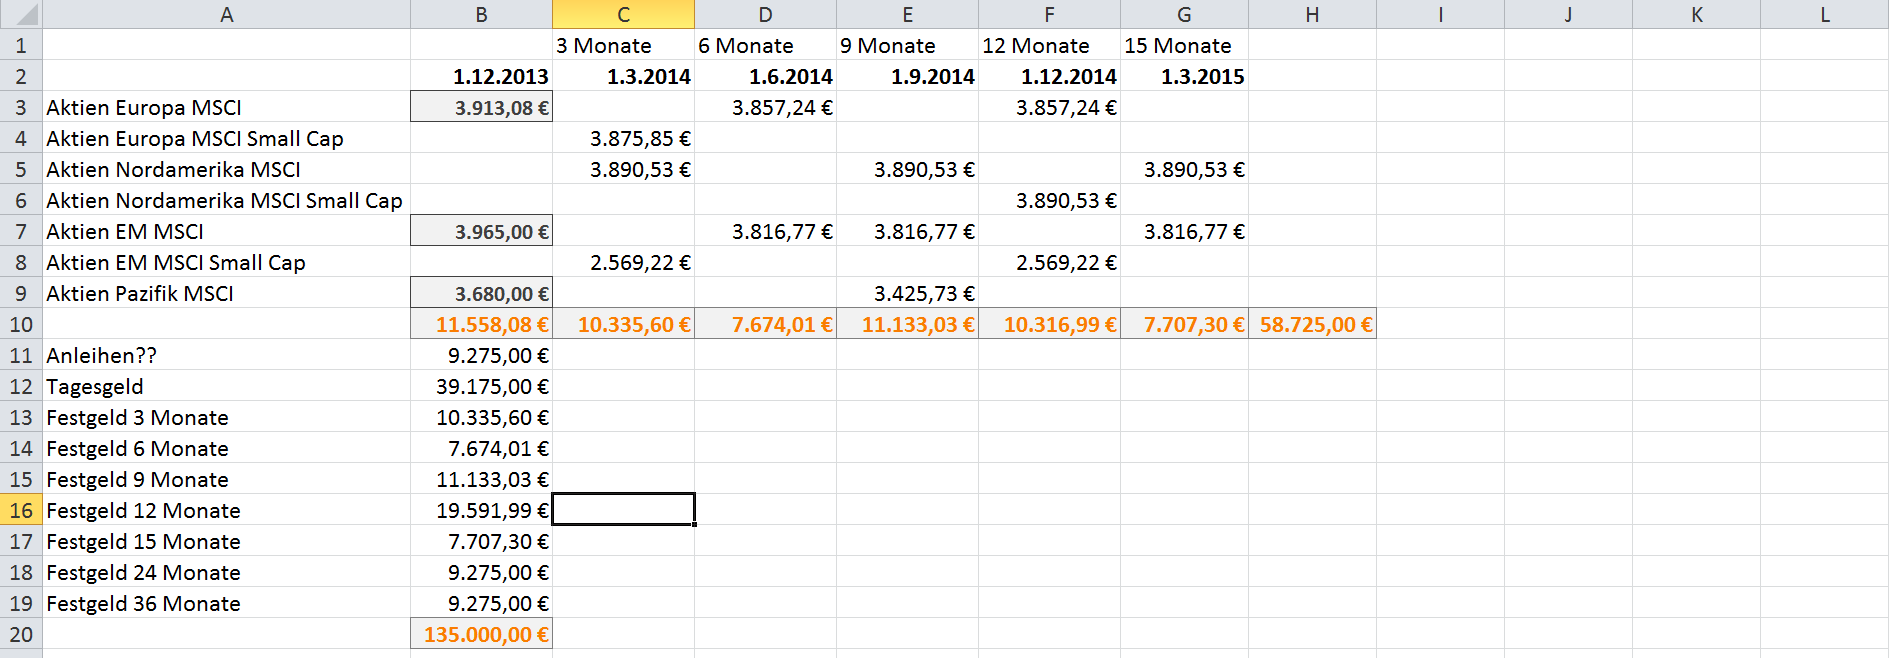Click 'Aktien Europa MSCI Small Cap' label

point(195,138)
